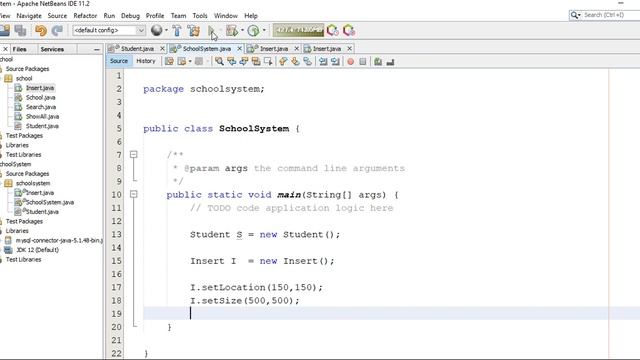Select Insert.java under school package
The height and width of the screenshot is (360, 640).
pos(40,88)
